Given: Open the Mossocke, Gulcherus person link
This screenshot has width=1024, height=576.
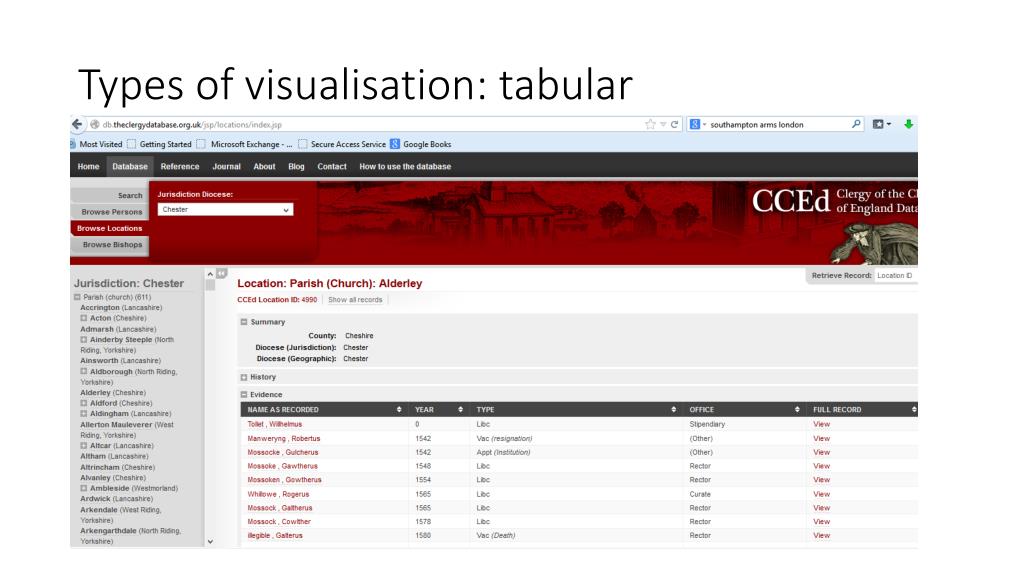Looking at the screenshot, I should click(283, 452).
